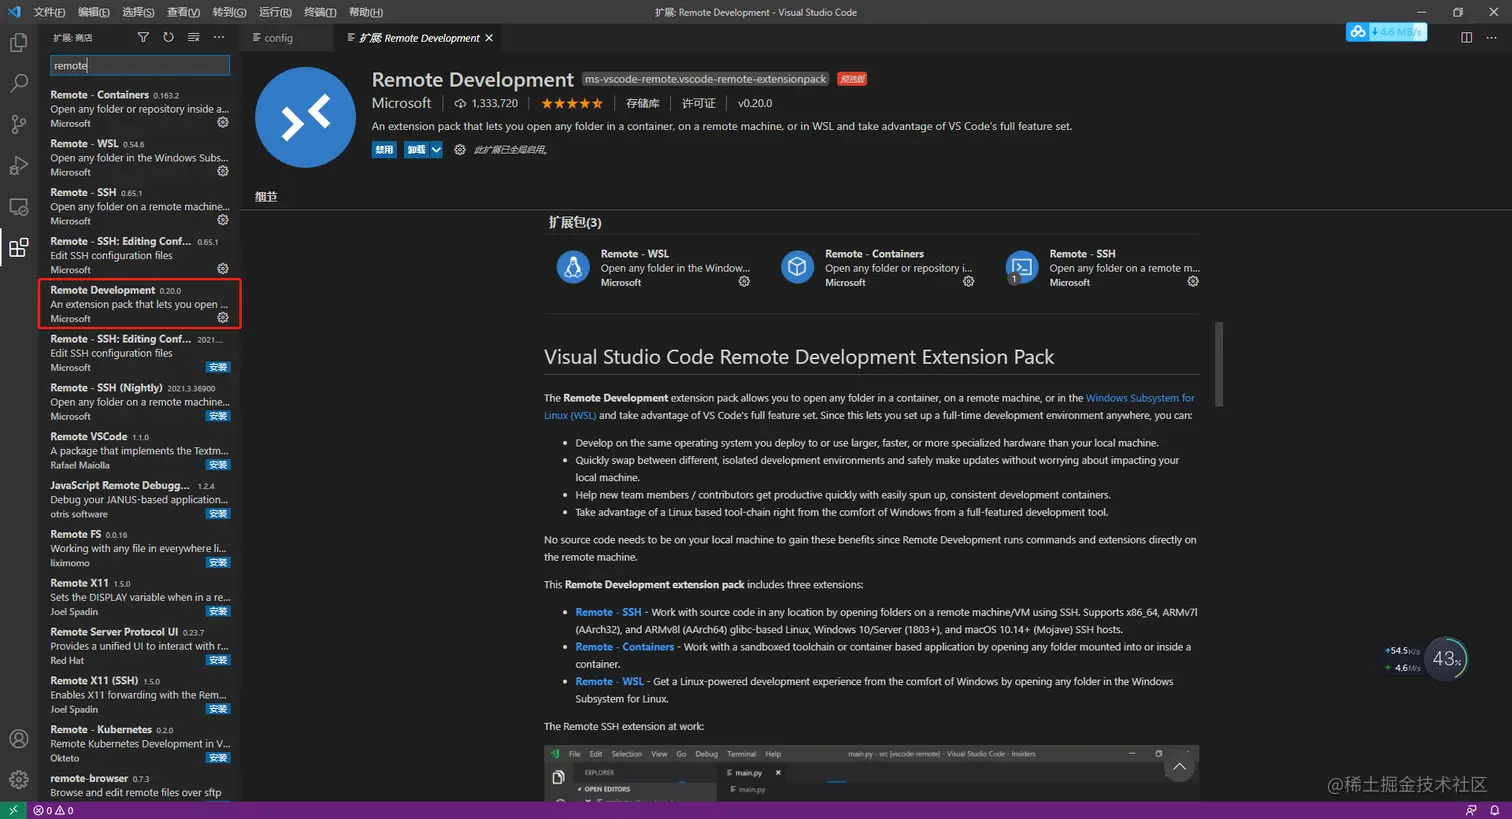This screenshot has width=1512, height=819.
Task: Click the Microsoft publisher name in header
Action: click(402, 103)
